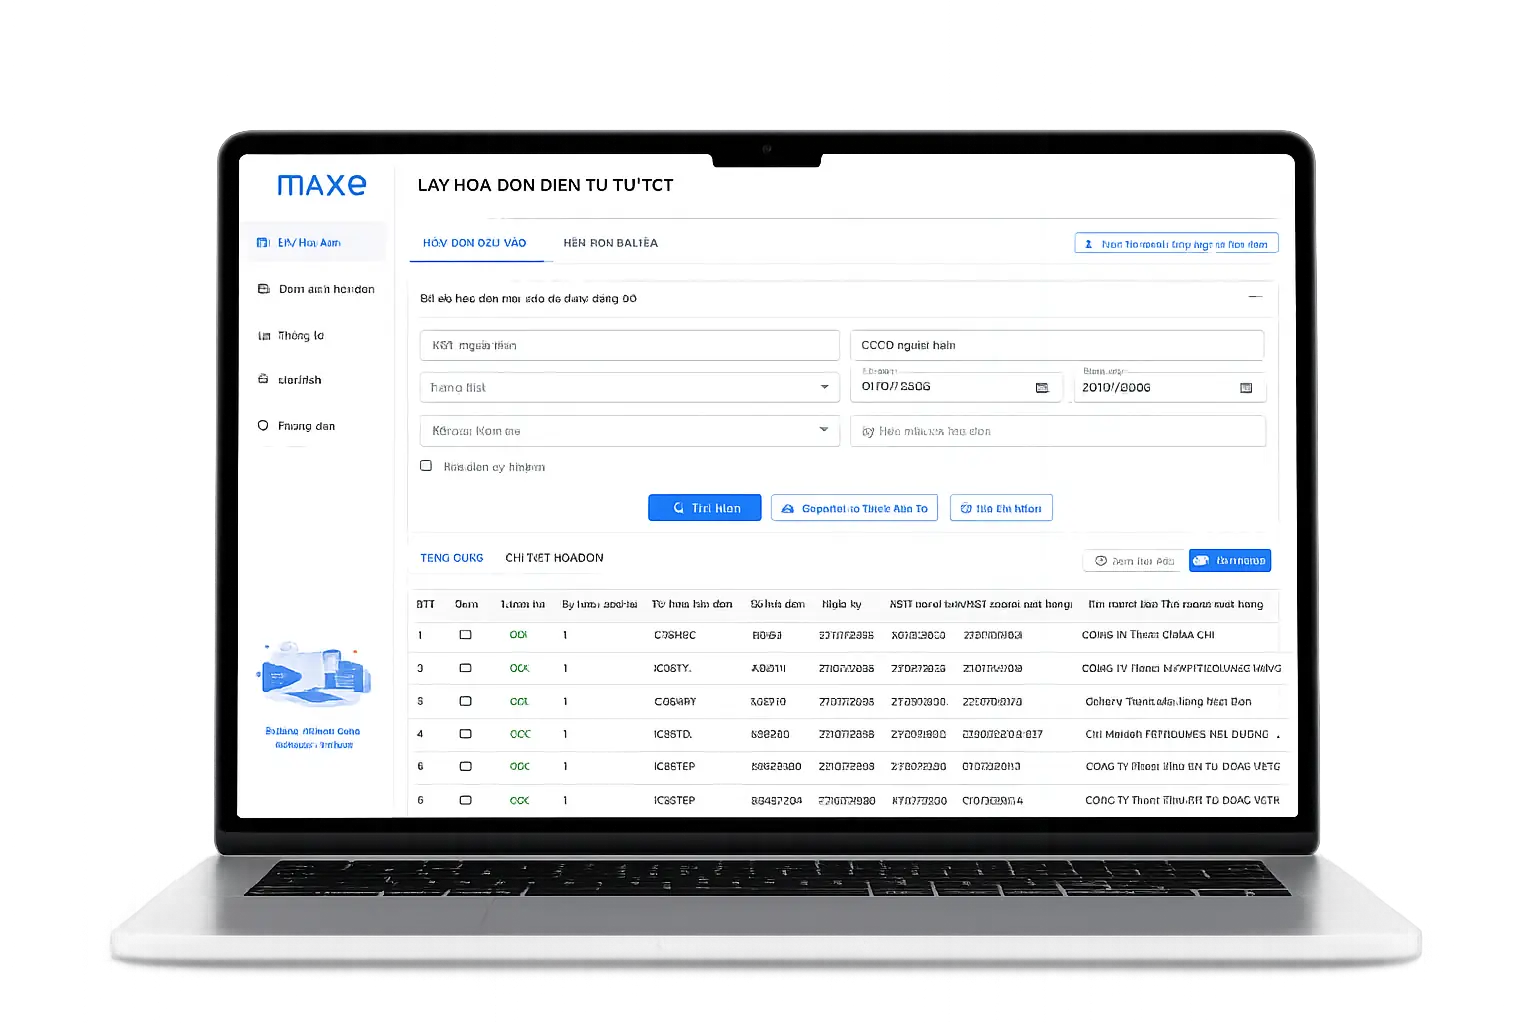Focus the 'CCCD nguisı haln' input field
This screenshot has width=1536, height=1024.
pyautogui.click(x=1057, y=345)
